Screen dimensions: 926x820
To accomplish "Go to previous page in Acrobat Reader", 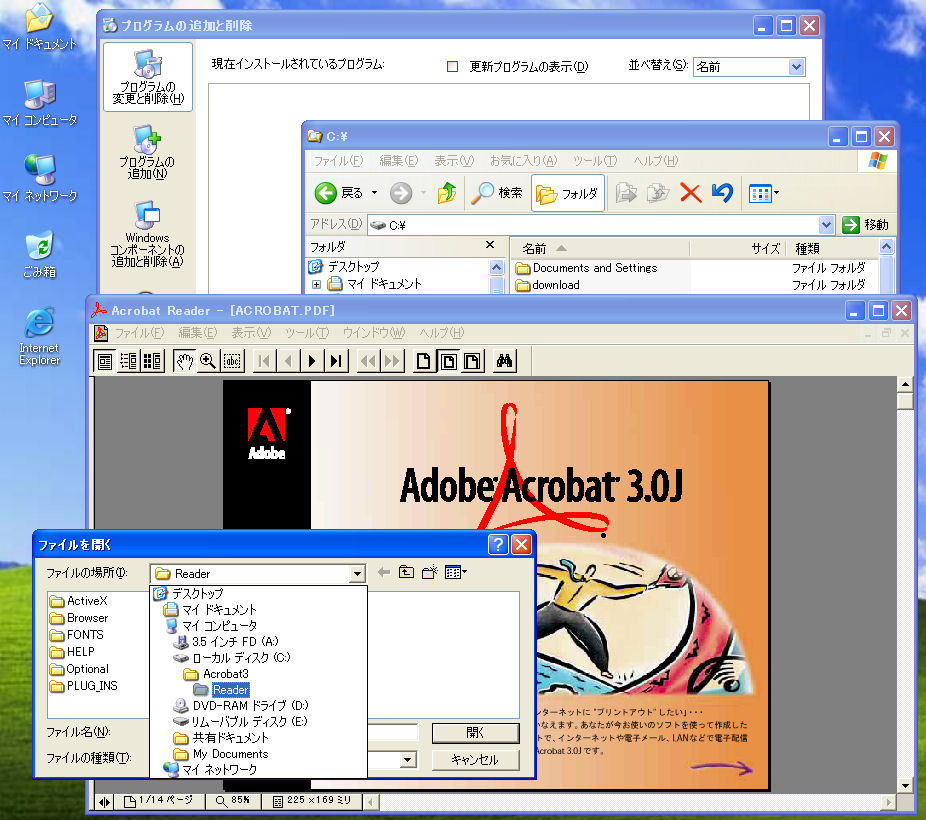I will [288, 361].
